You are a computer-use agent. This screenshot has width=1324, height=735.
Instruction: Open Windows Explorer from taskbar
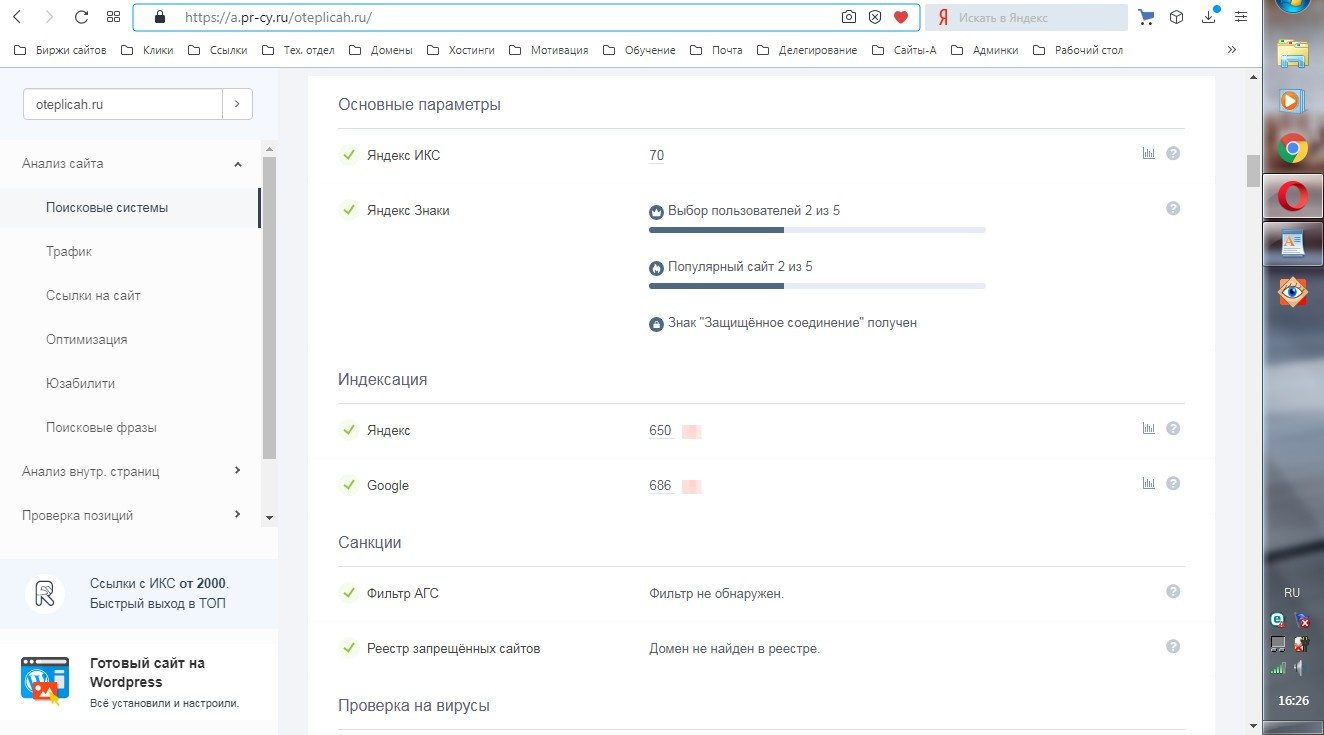coord(1293,54)
